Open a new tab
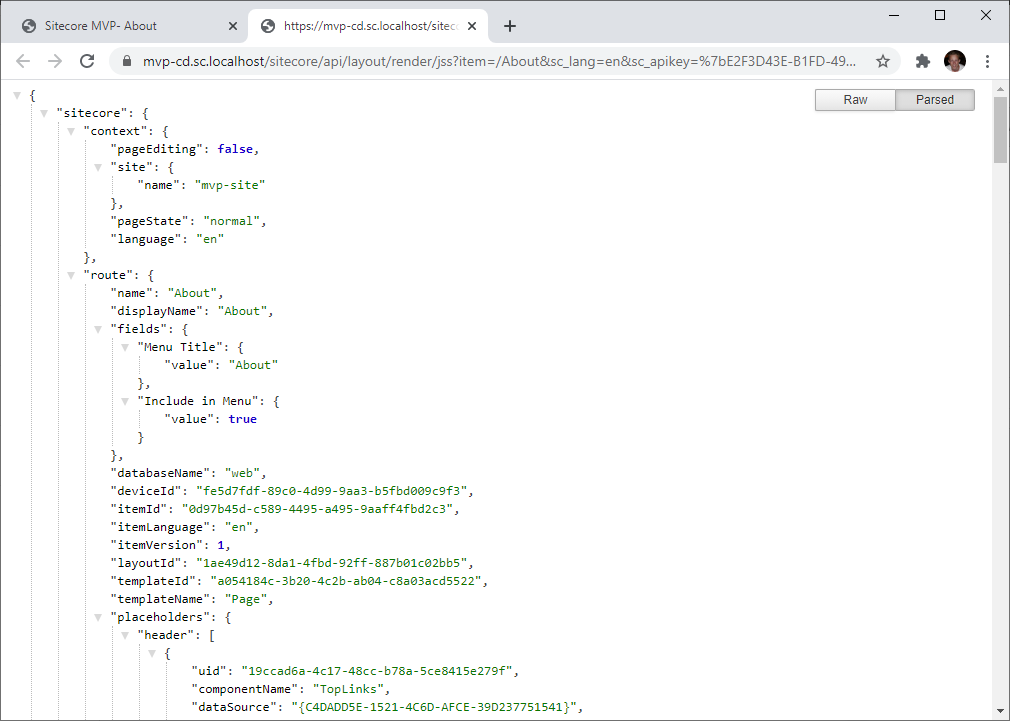This screenshot has width=1010, height=721. [510, 26]
